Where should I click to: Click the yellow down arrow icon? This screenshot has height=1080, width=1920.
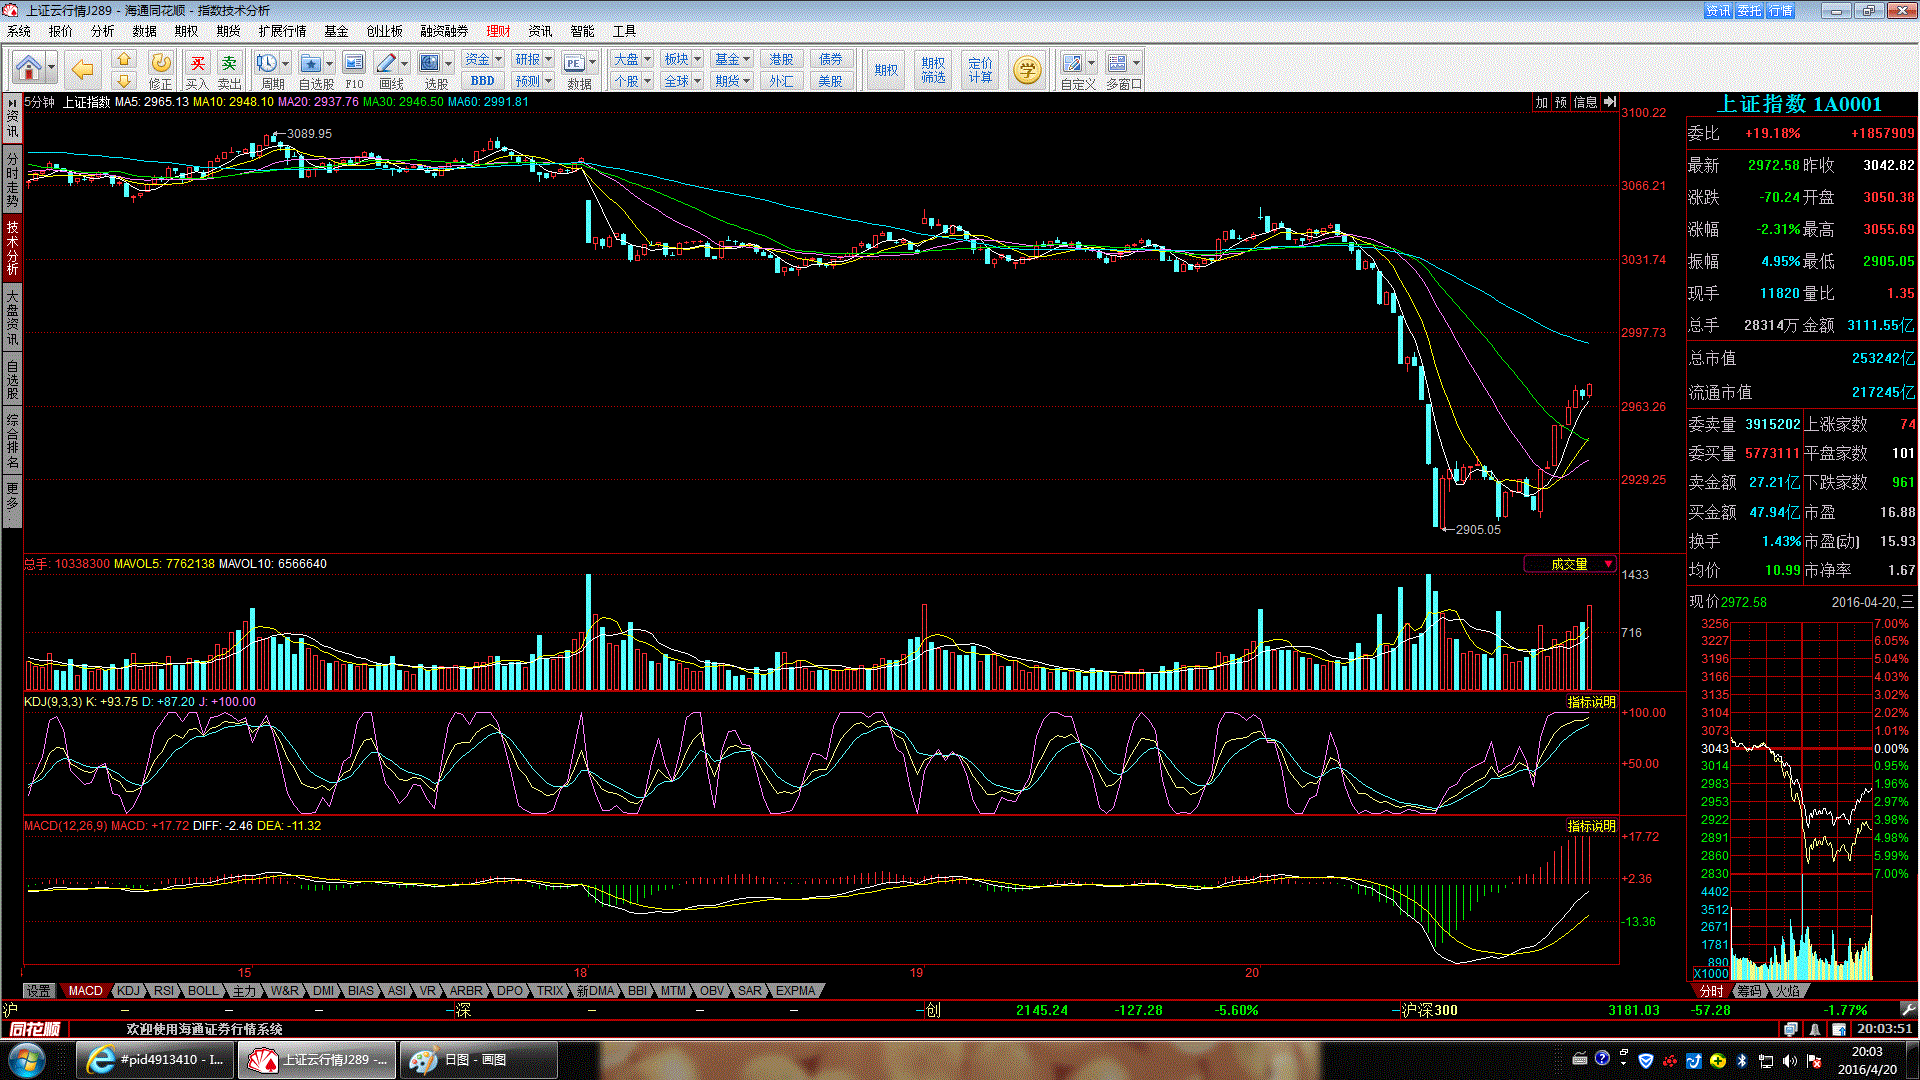pyautogui.click(x=124, y=81)
